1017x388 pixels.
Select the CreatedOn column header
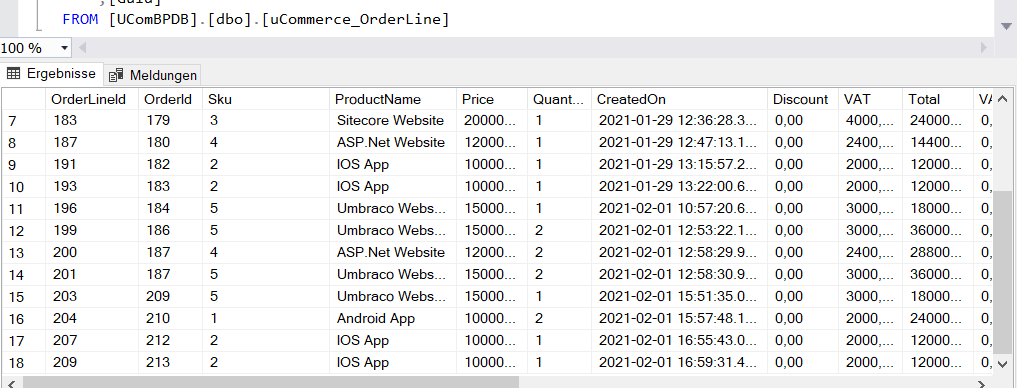point(680,99)
